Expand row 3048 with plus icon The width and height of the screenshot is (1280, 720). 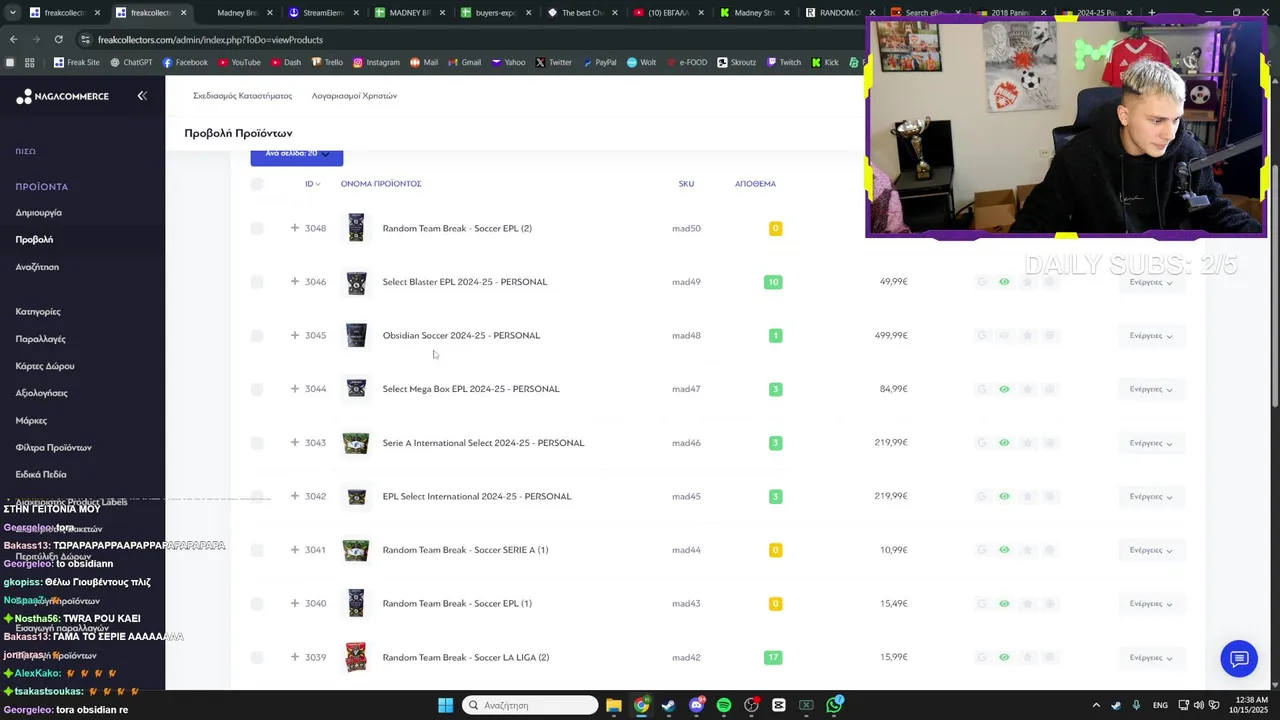(x=294, y=228)
